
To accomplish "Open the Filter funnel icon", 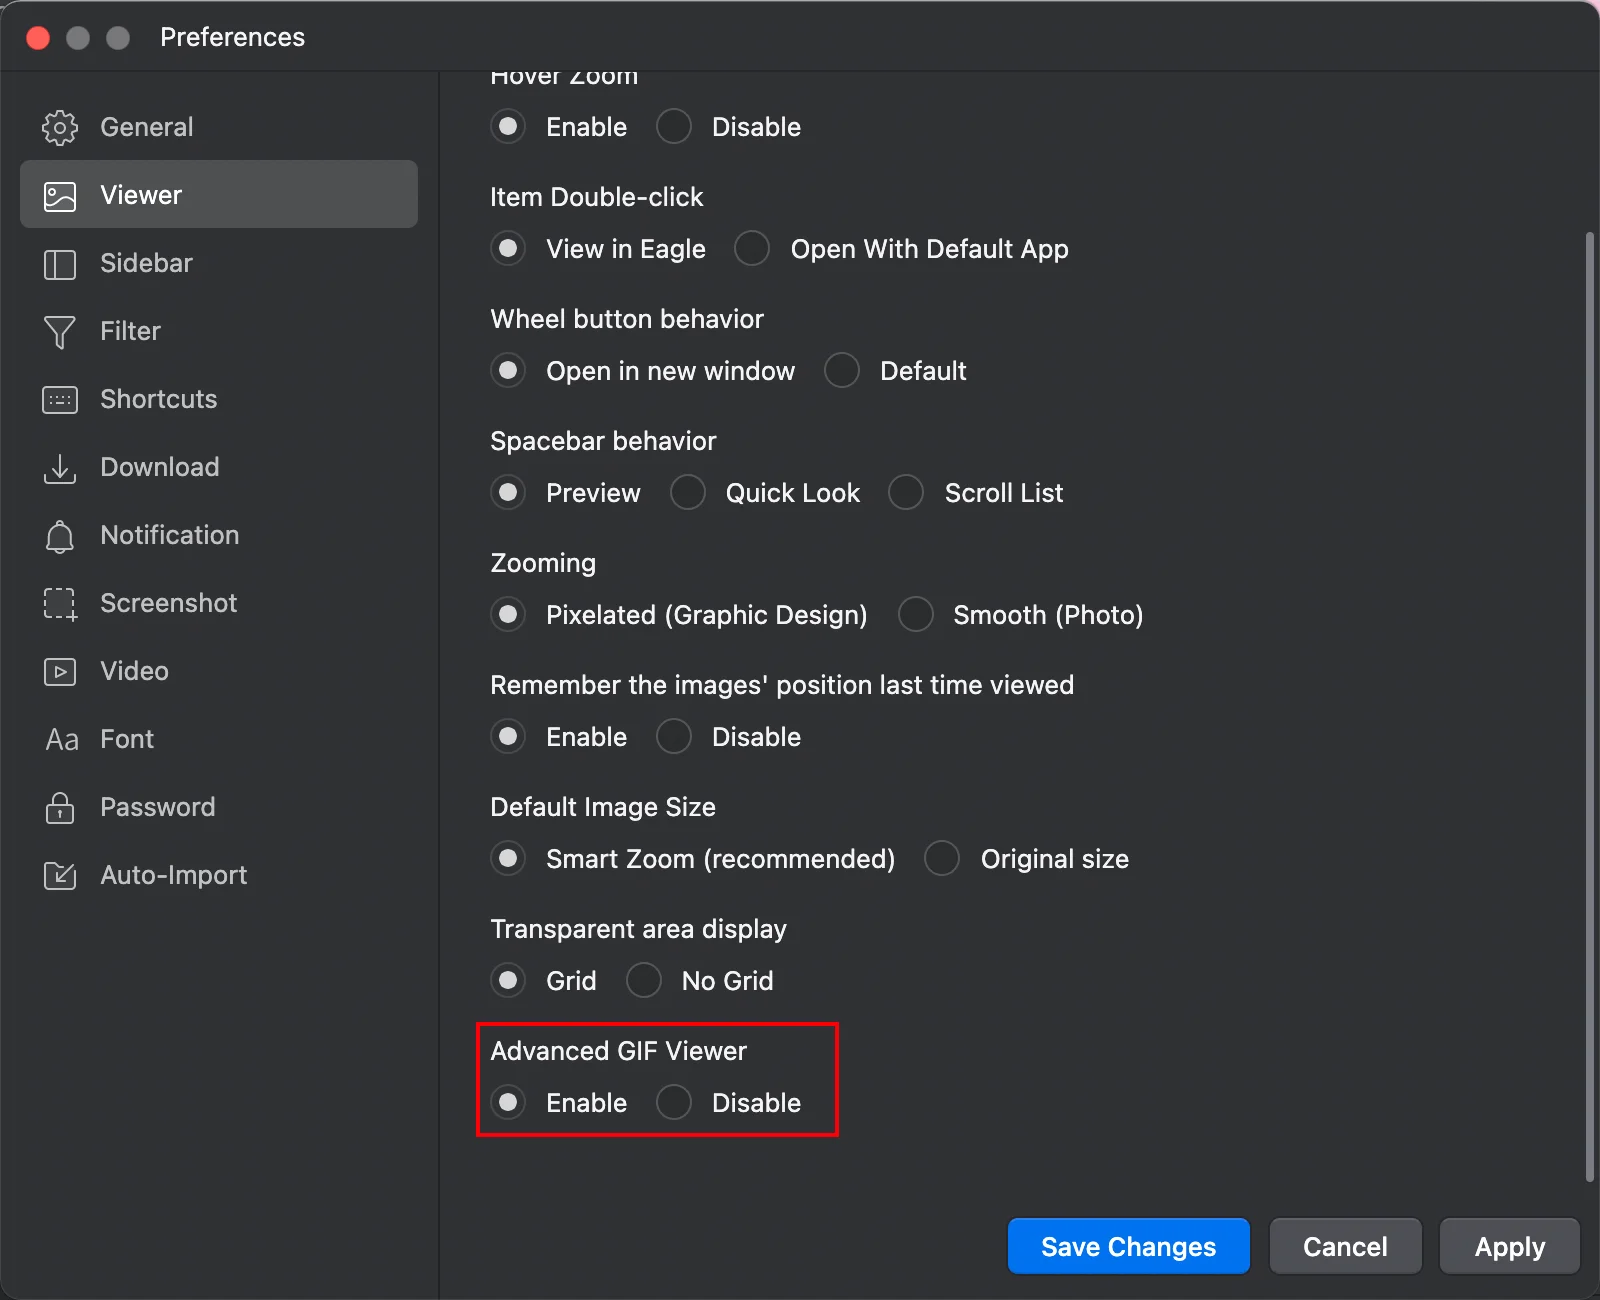I will 60,332.
